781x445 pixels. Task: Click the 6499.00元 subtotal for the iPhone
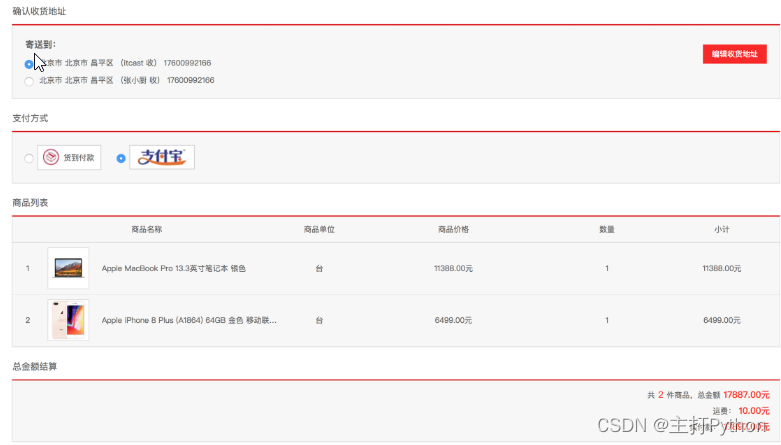click(x=722, y=320)
